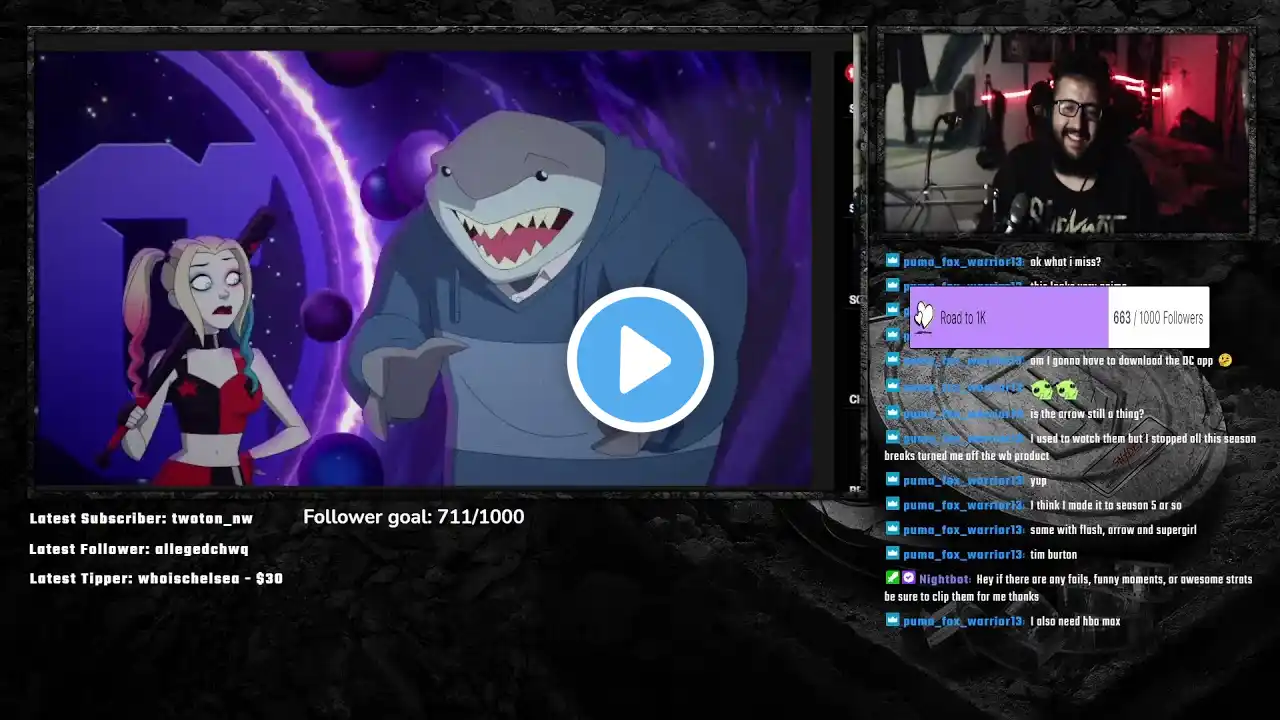Click Latest Subscriber: twoton_nw label

(x=141, y=518)
